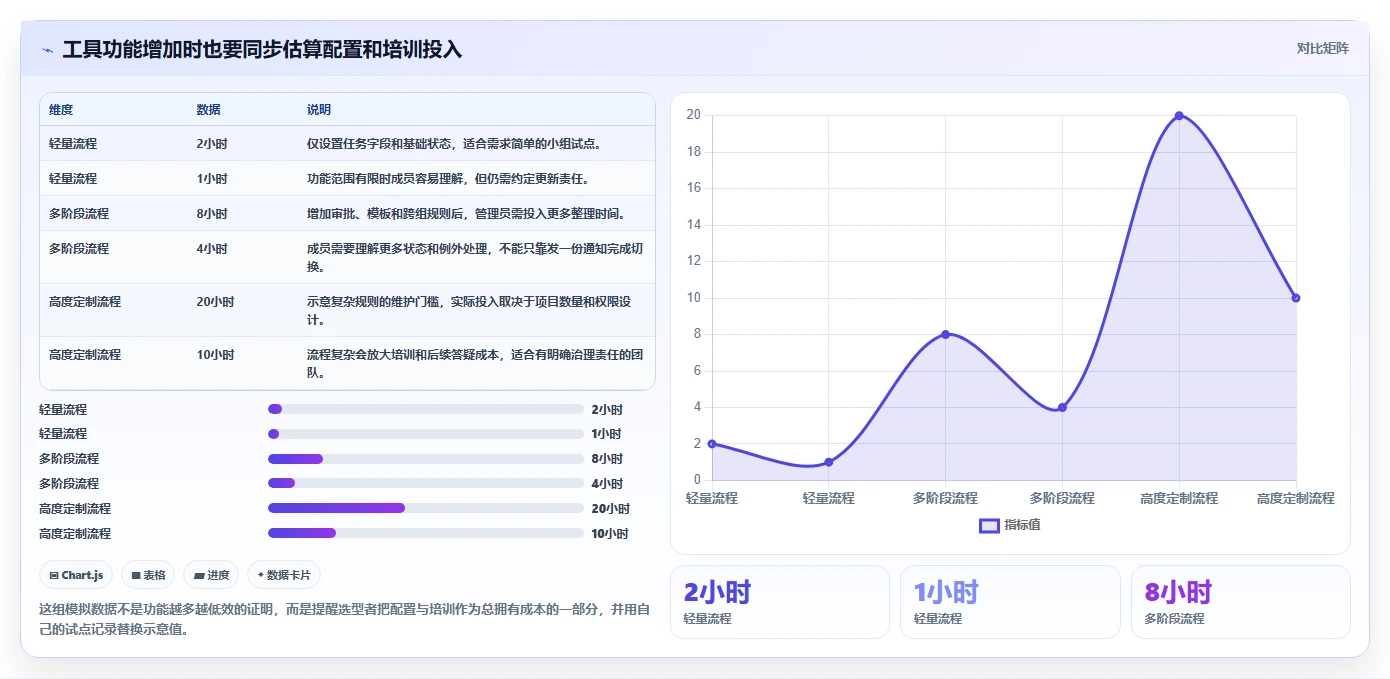Screen dimensions: 1390x679
Task: Click description starting 示意复杂规则的维护门槛
Action: coord(470,311)
